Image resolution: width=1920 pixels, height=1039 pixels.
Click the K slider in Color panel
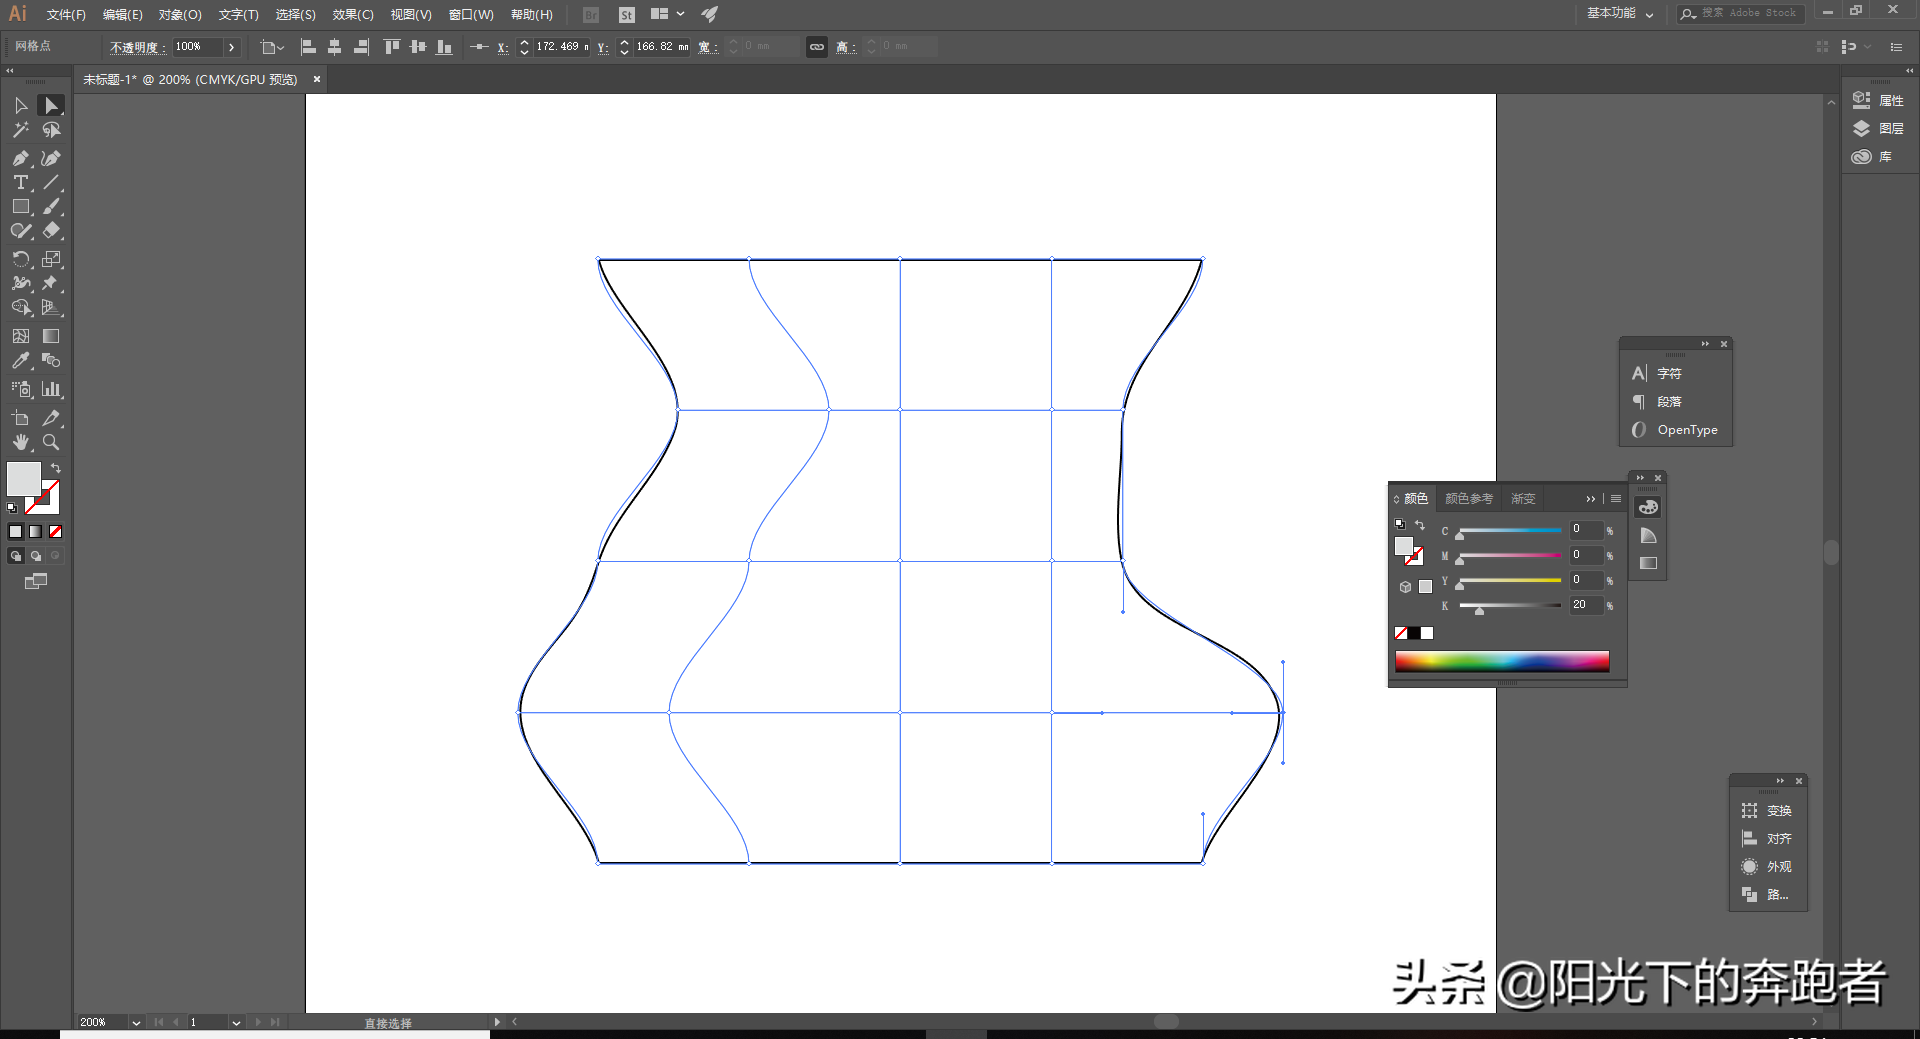coord(1510,606)
